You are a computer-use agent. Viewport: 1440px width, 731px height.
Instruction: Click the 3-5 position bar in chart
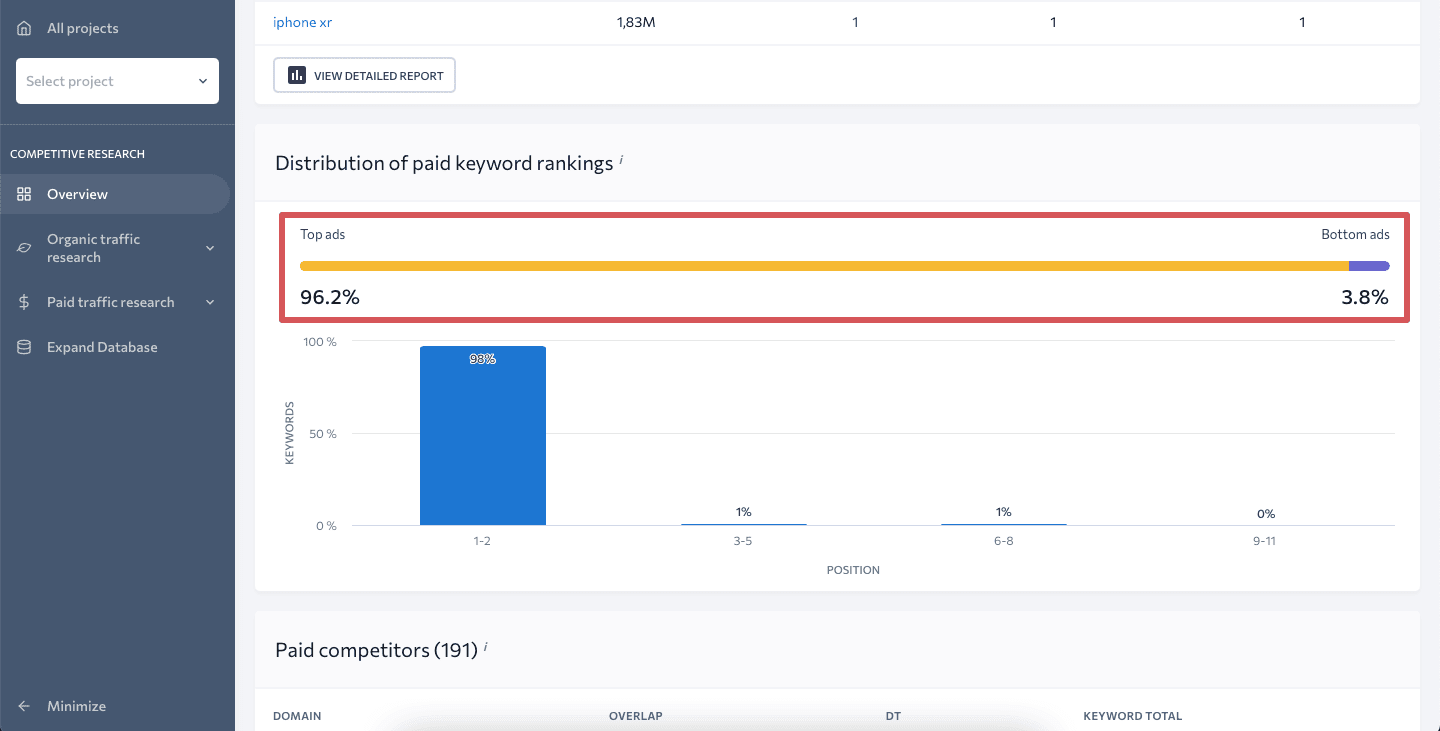(744, 524)
